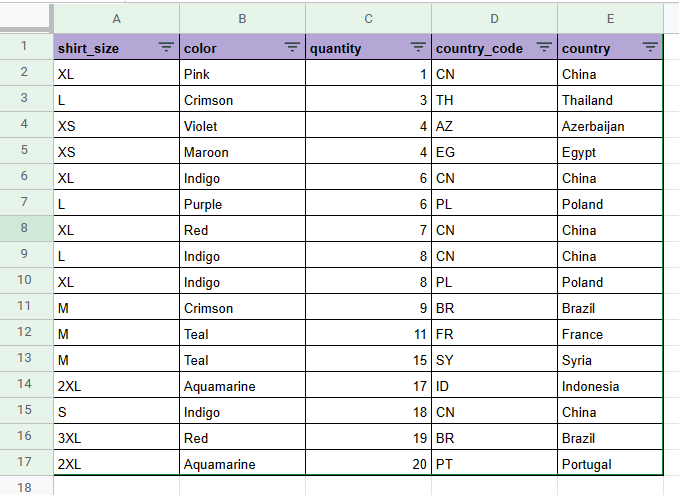This screenshot has width=679, height=495.
Task: Click the Crimson cell in row 11
Action: pyautogui.click(x=242, y=307)
